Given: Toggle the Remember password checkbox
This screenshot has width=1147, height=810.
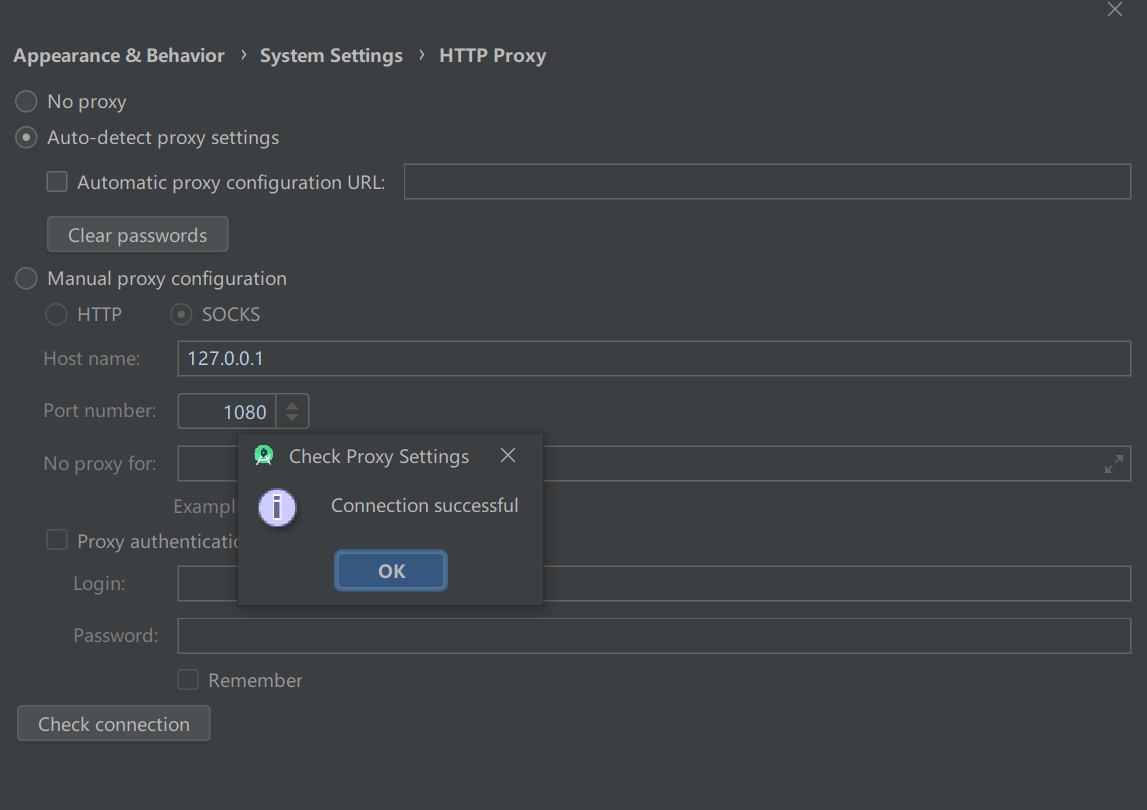Looking at the screenshot, I should (188, 680).
